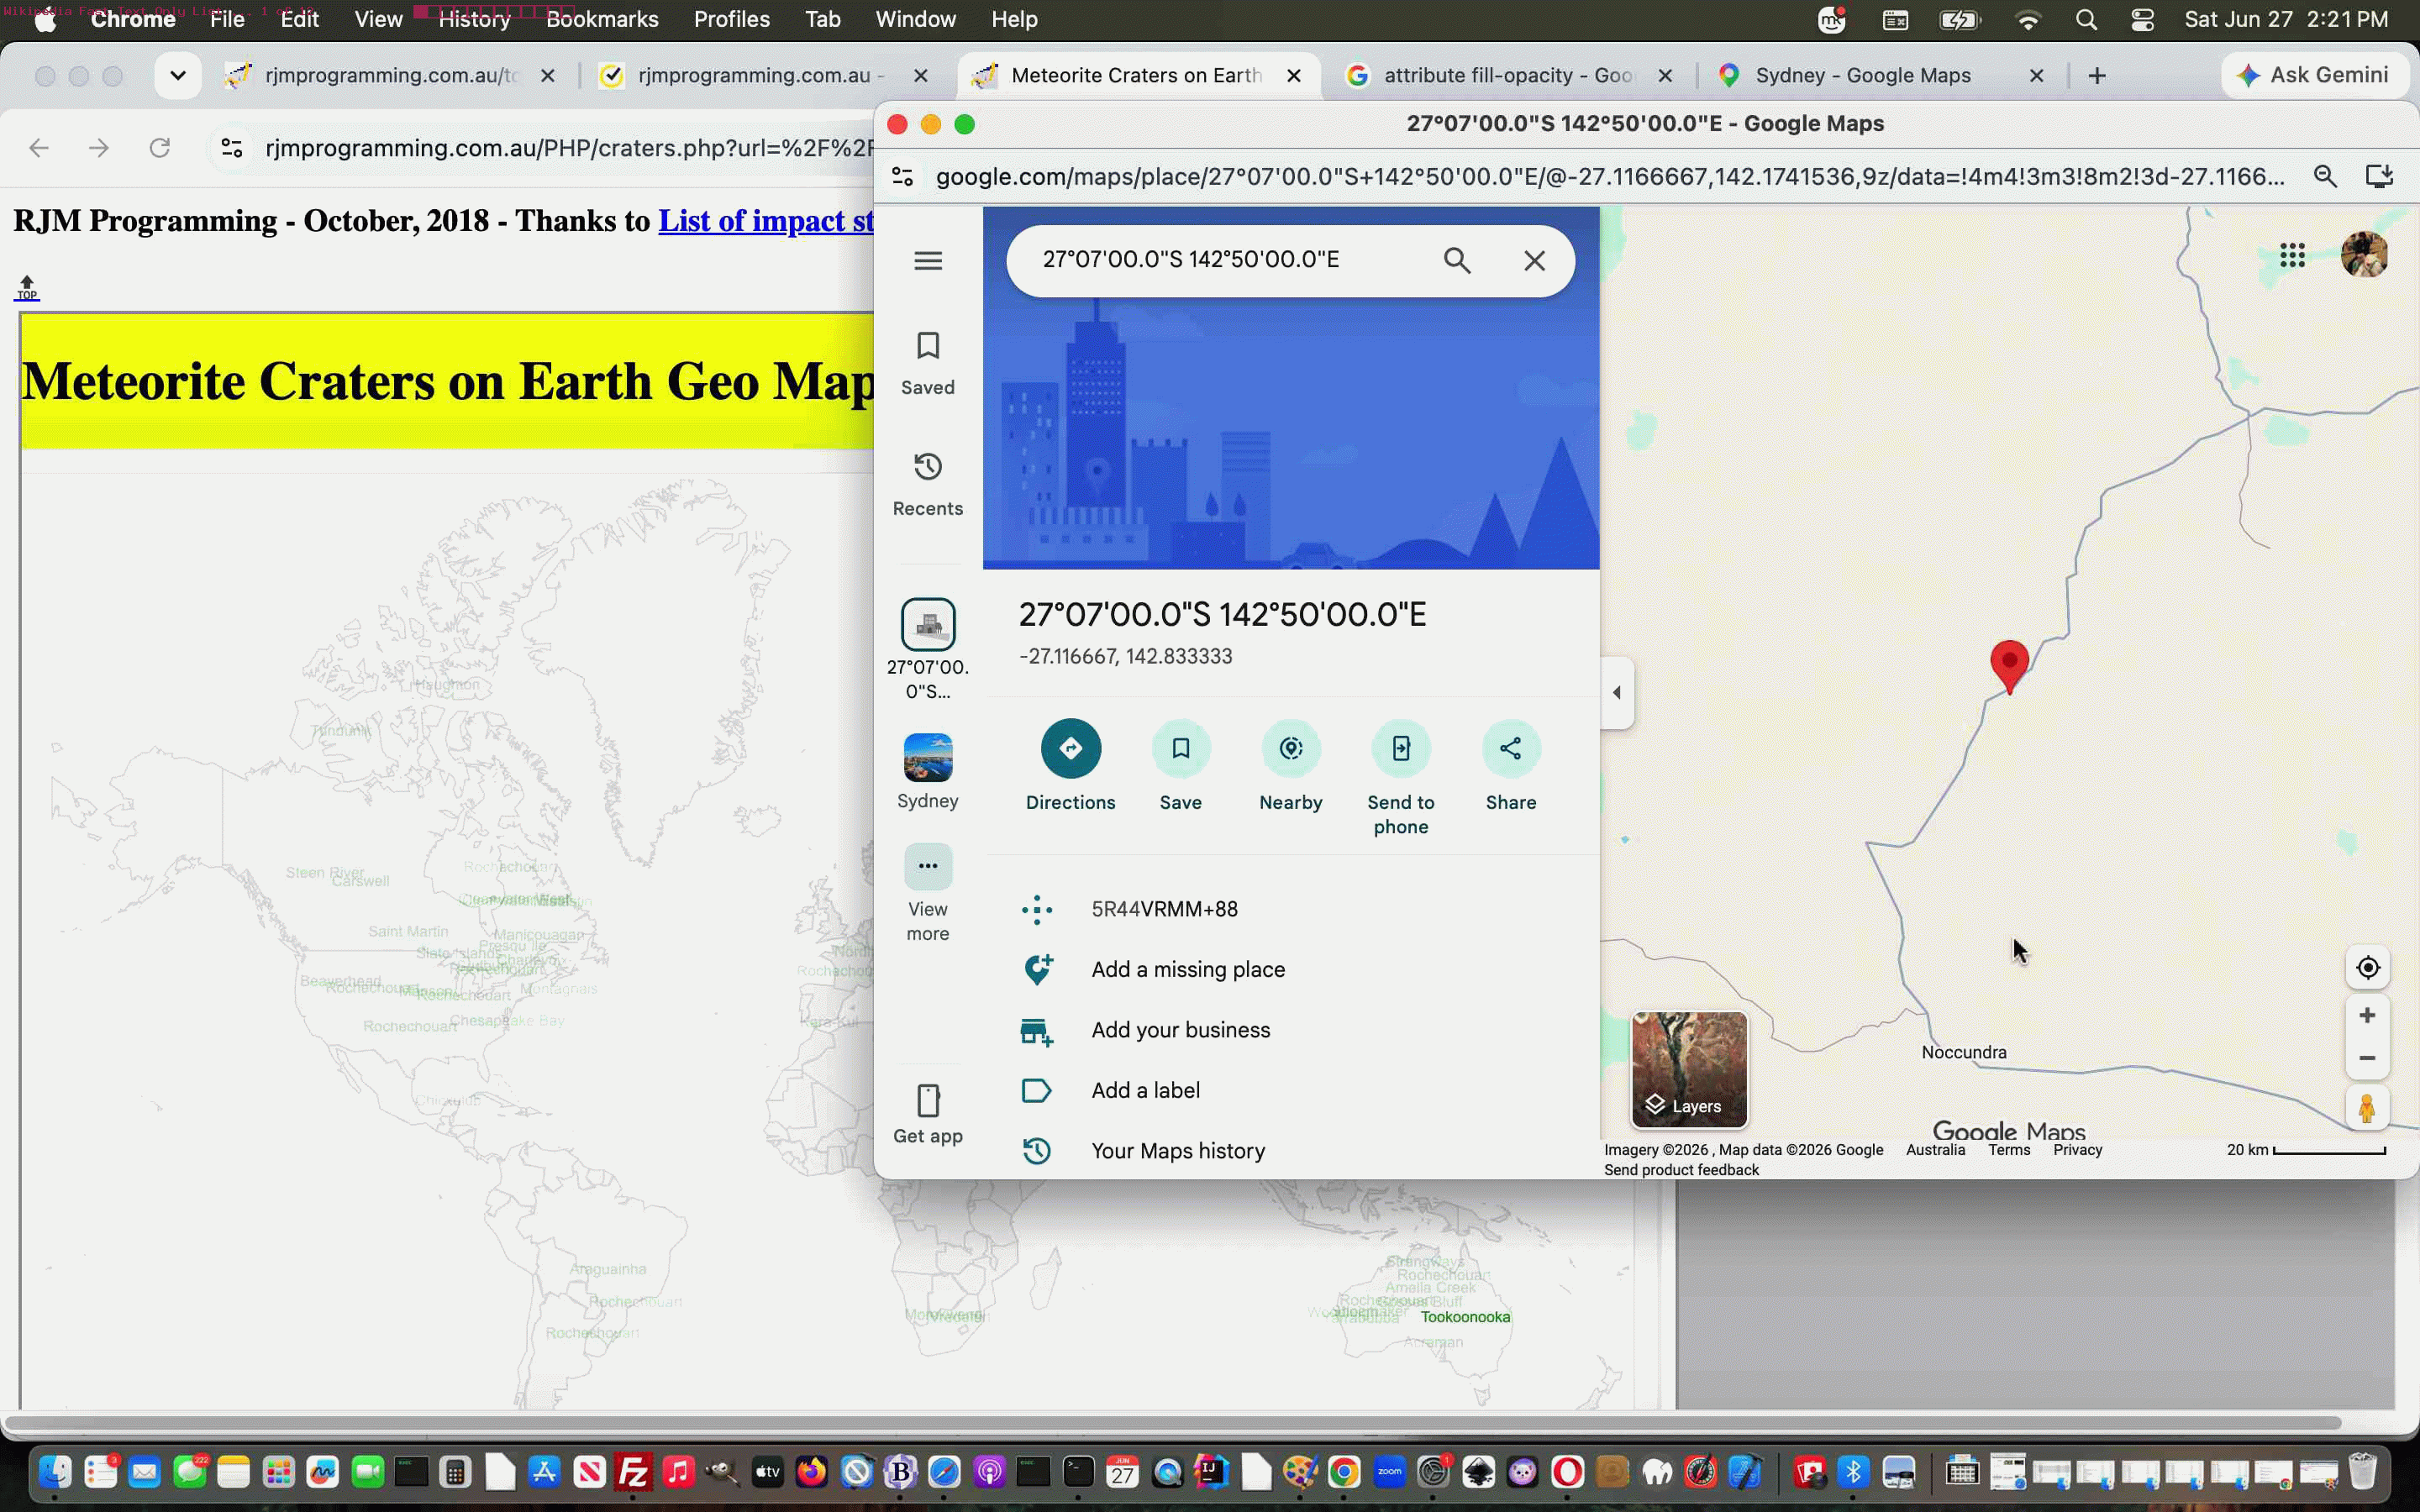Viewport: 2420px width, 1512px height.
Task: Open Finder from the Dock
Action: (55, 1472)
